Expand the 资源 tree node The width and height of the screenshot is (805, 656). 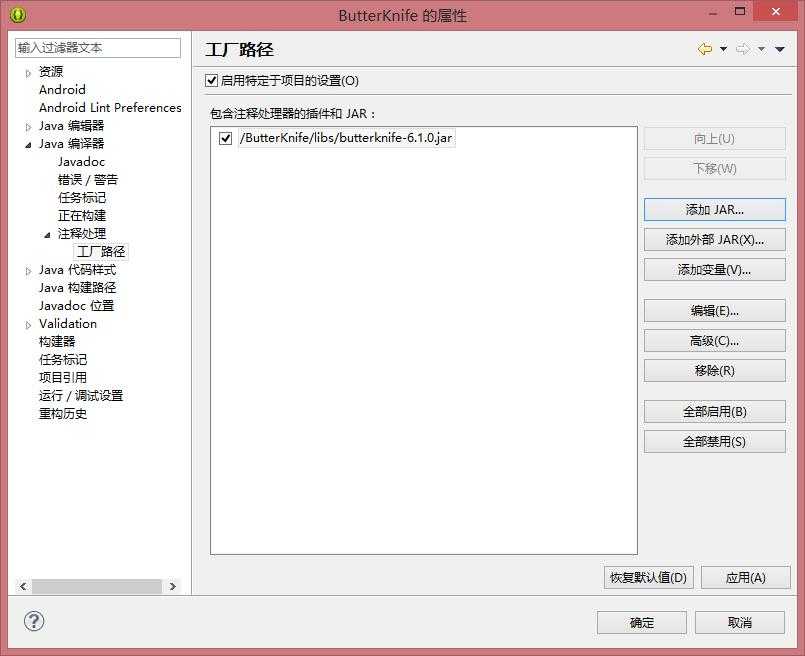[x=28, y=73]
